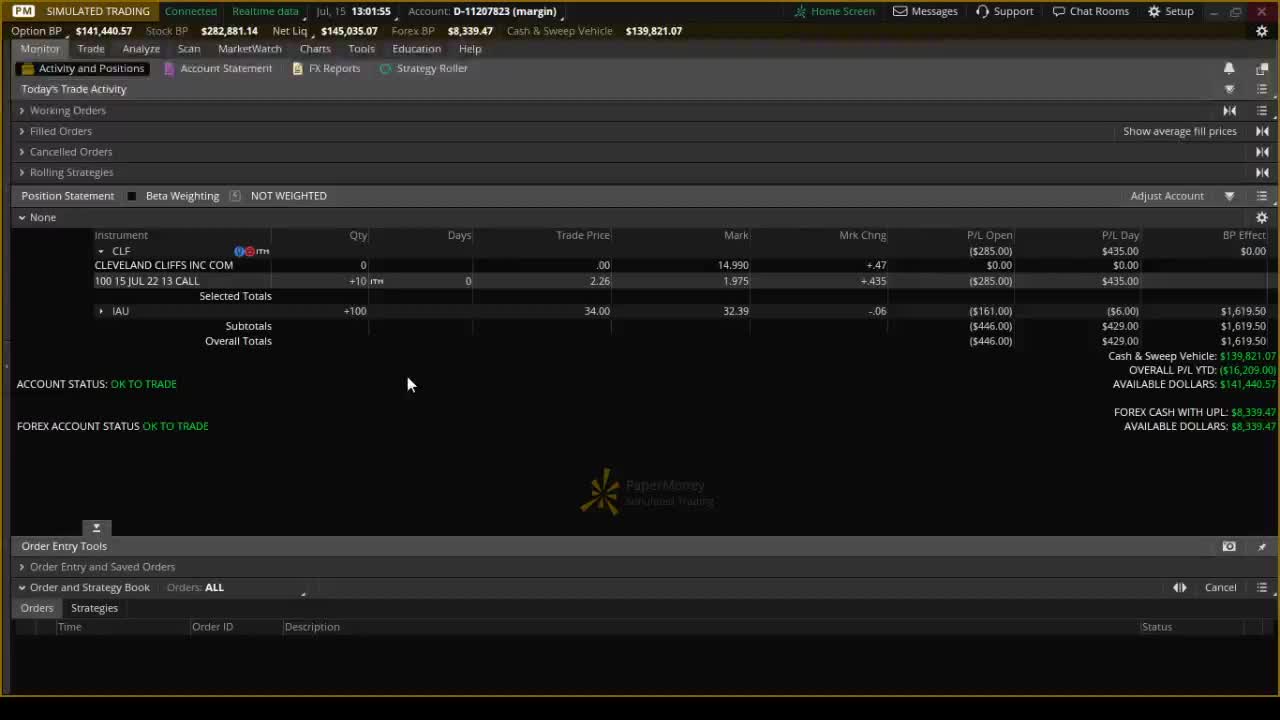Open gear settings beside Cash & Sweep Vehicle
Image resolution: width=1280 pixels, height=720 pixels.
[1262, 31]
